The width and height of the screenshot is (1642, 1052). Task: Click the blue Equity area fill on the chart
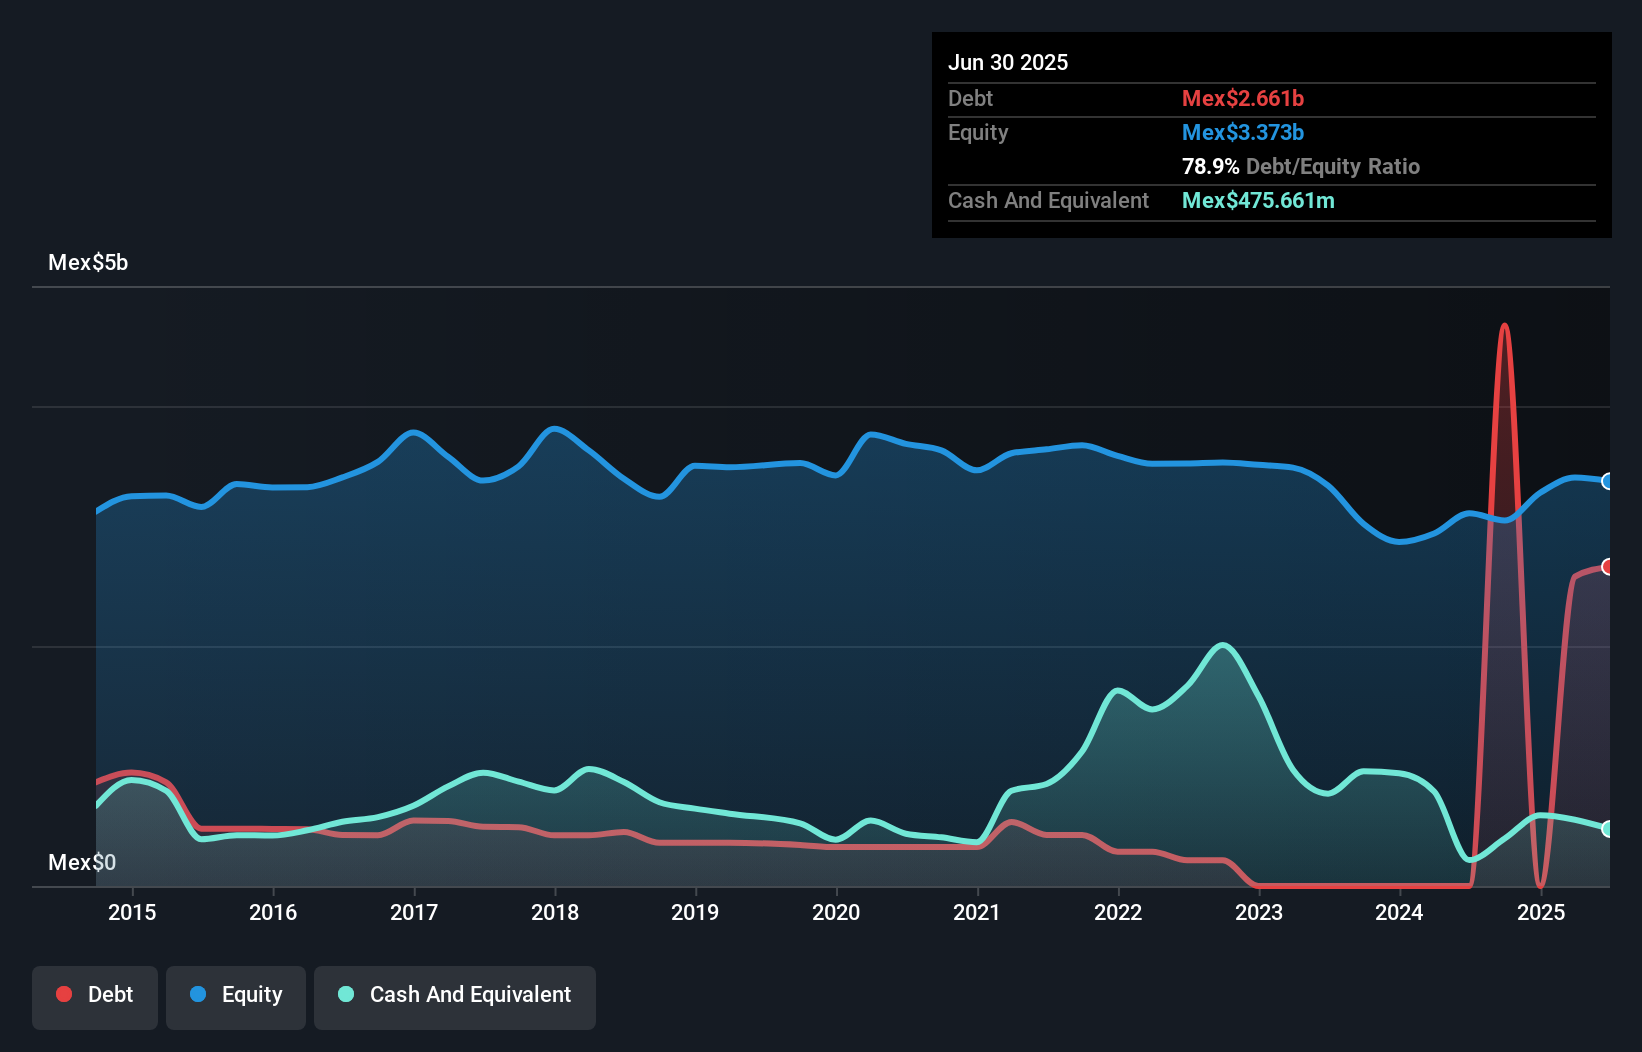(x=700, y=600)
